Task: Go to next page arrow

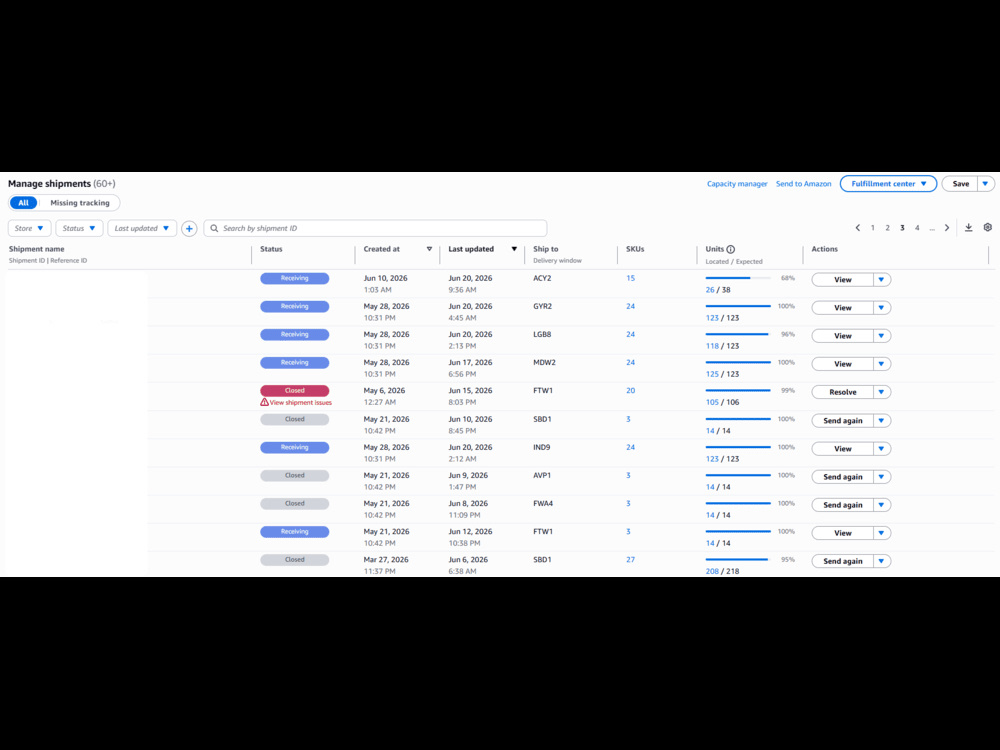Action: [947, 228]
